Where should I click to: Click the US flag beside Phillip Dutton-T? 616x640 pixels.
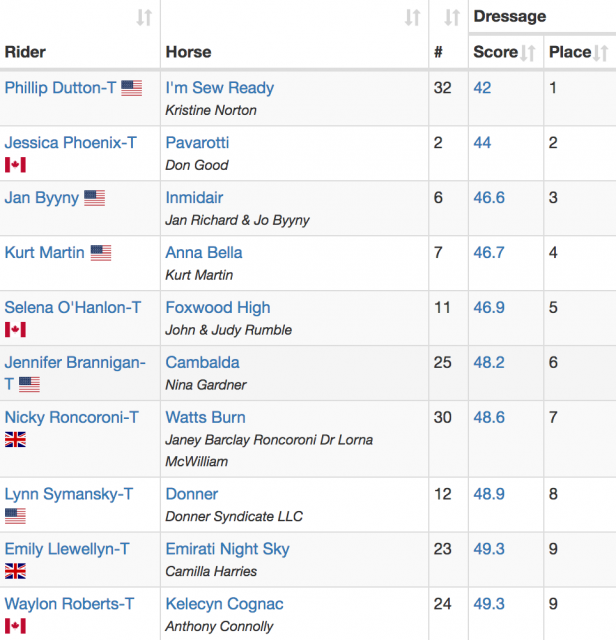131,88
